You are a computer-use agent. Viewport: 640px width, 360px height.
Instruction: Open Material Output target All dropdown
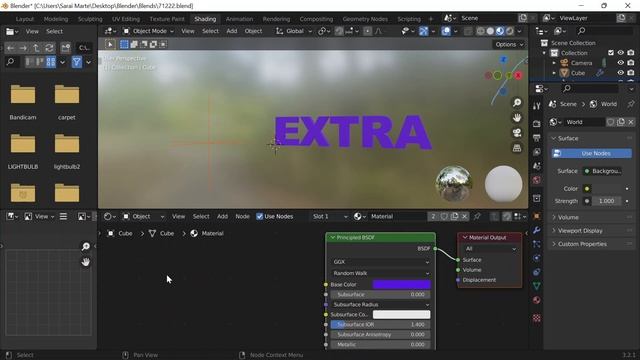(490, 249)
